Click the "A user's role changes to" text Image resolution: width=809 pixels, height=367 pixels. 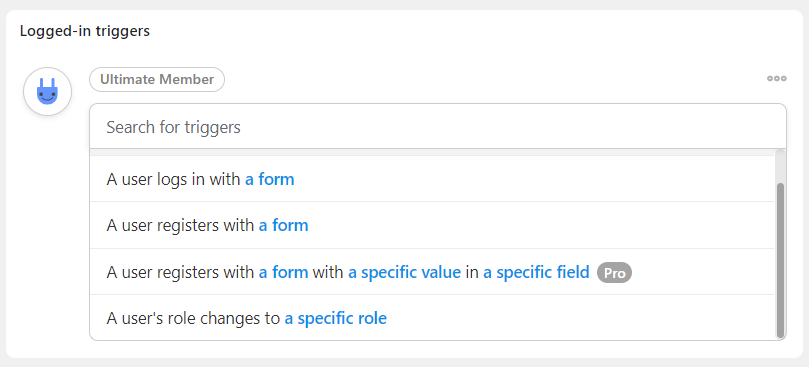[x=193, y=318]
